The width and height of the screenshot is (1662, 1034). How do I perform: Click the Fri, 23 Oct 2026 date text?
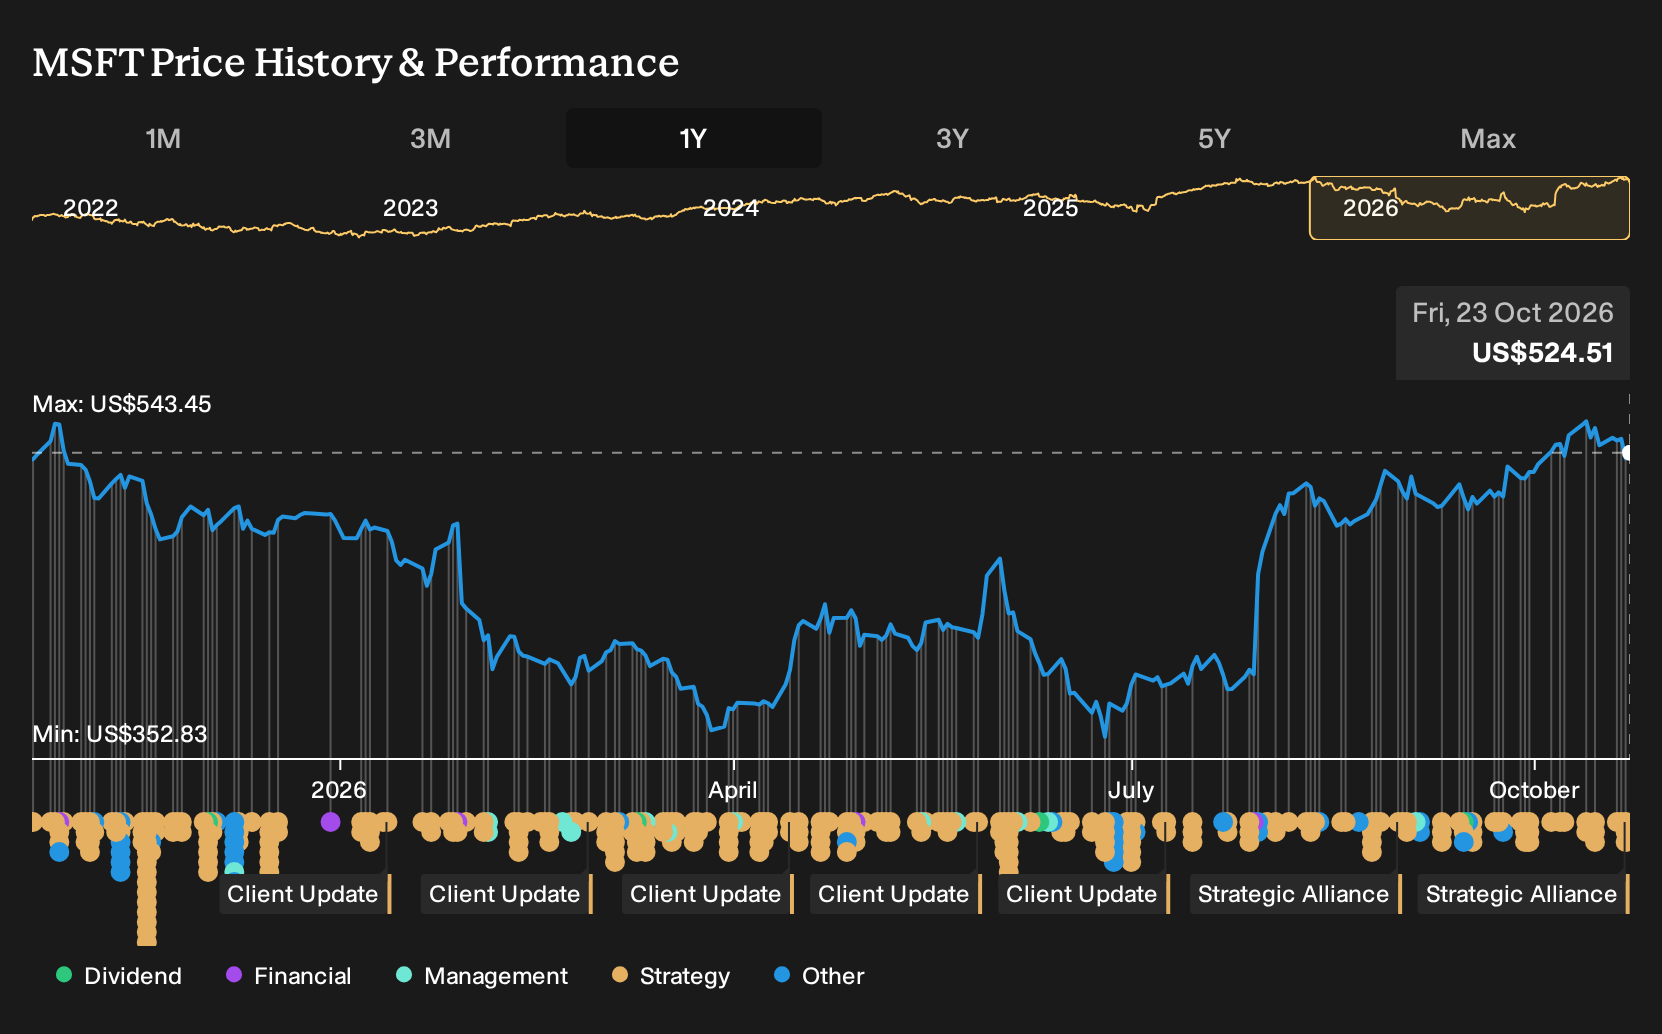(1512, 313)
